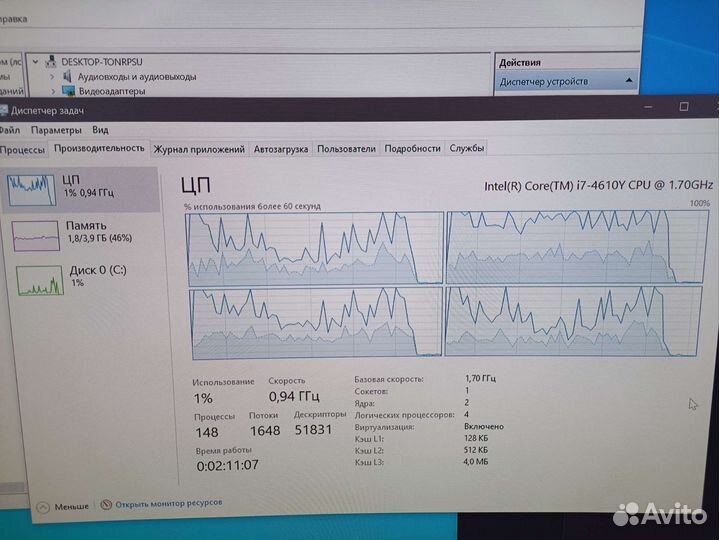The image size is (719, 540).
Task: Click the Логических процессоров label
Action: point(404,415)
